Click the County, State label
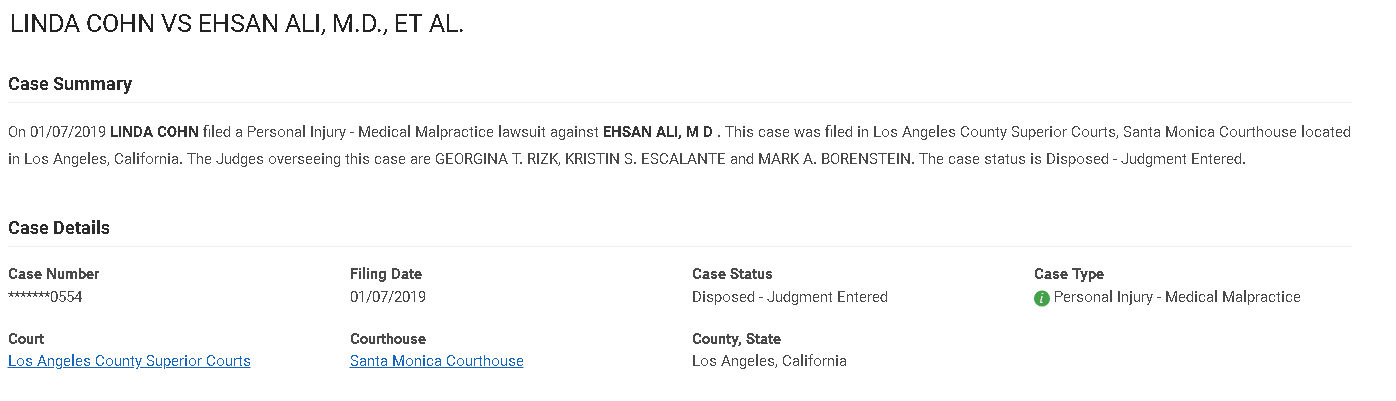This screenshot has width=1396, height=401. [x=736, y=339]
